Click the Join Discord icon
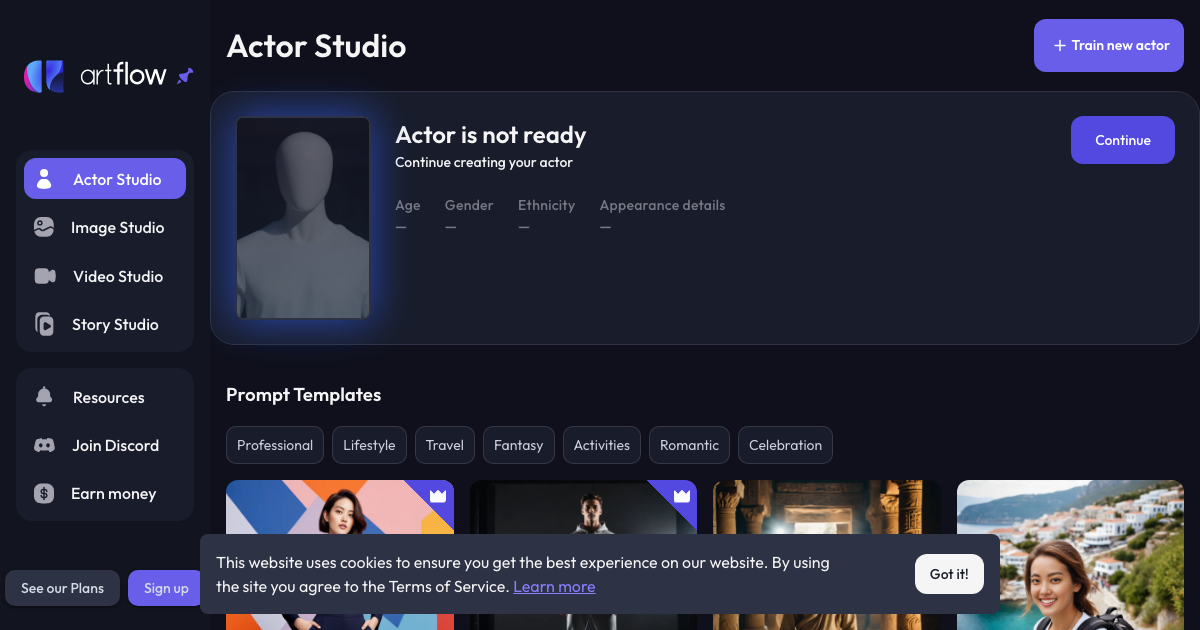 44,445
